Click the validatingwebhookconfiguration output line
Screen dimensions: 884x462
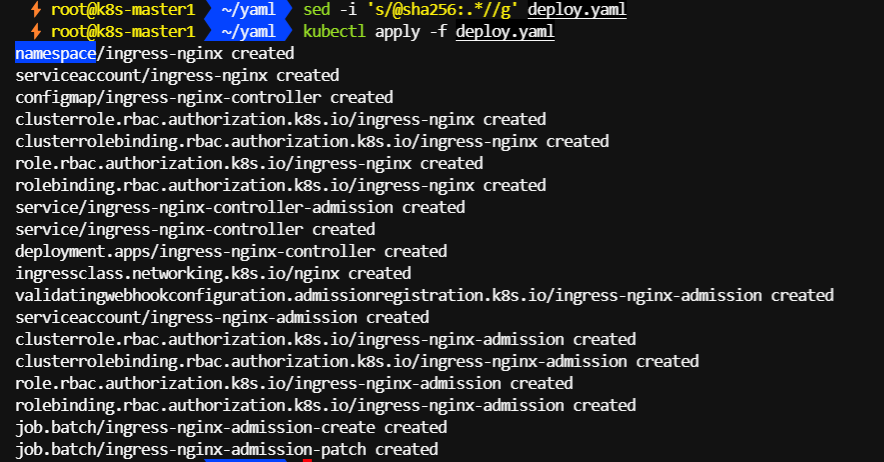tap(424, 295)
